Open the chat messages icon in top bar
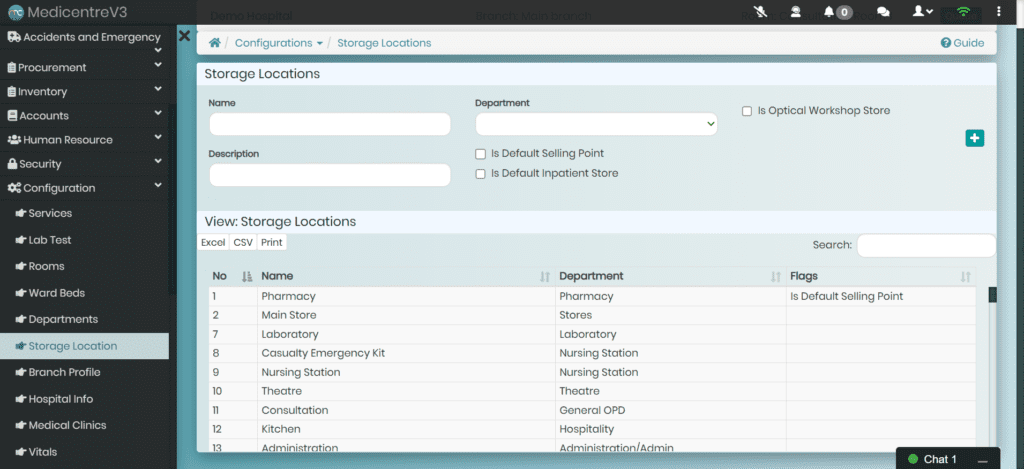This screenshot has height=469, width=1024. (883, 12)
